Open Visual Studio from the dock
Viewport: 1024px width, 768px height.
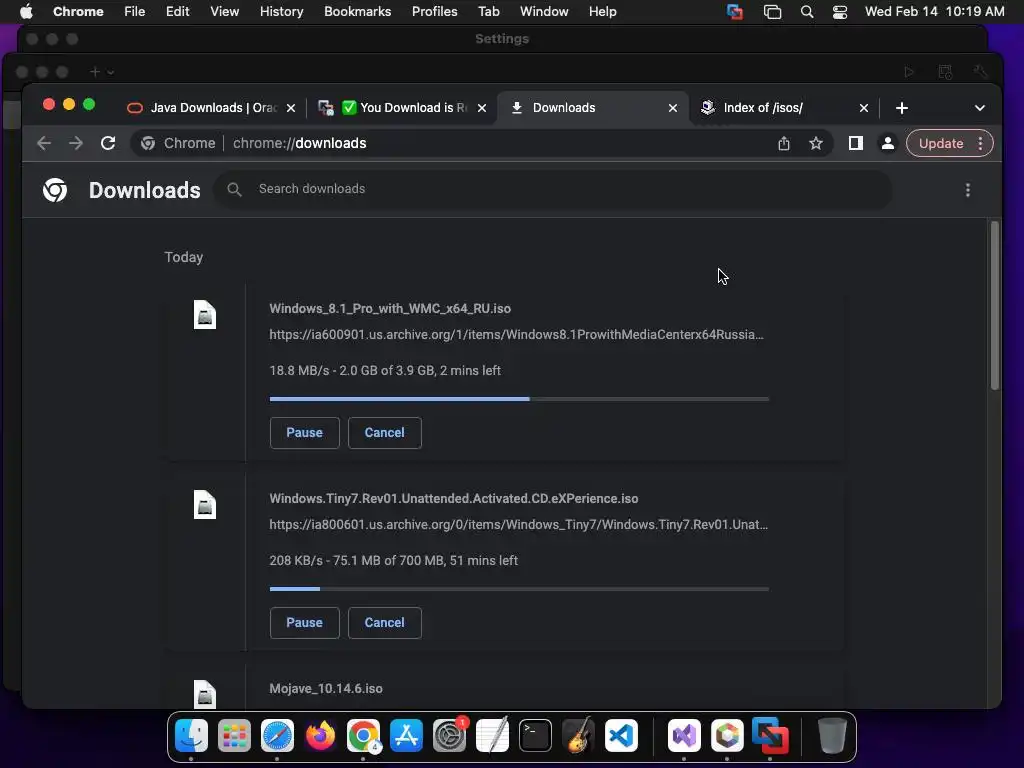(684, 736)
